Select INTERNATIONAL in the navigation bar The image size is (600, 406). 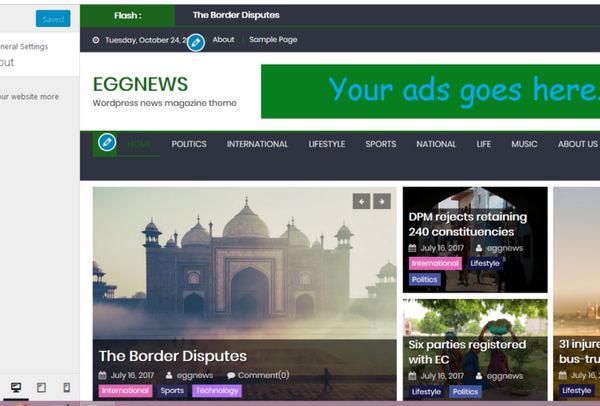[257, 144]
